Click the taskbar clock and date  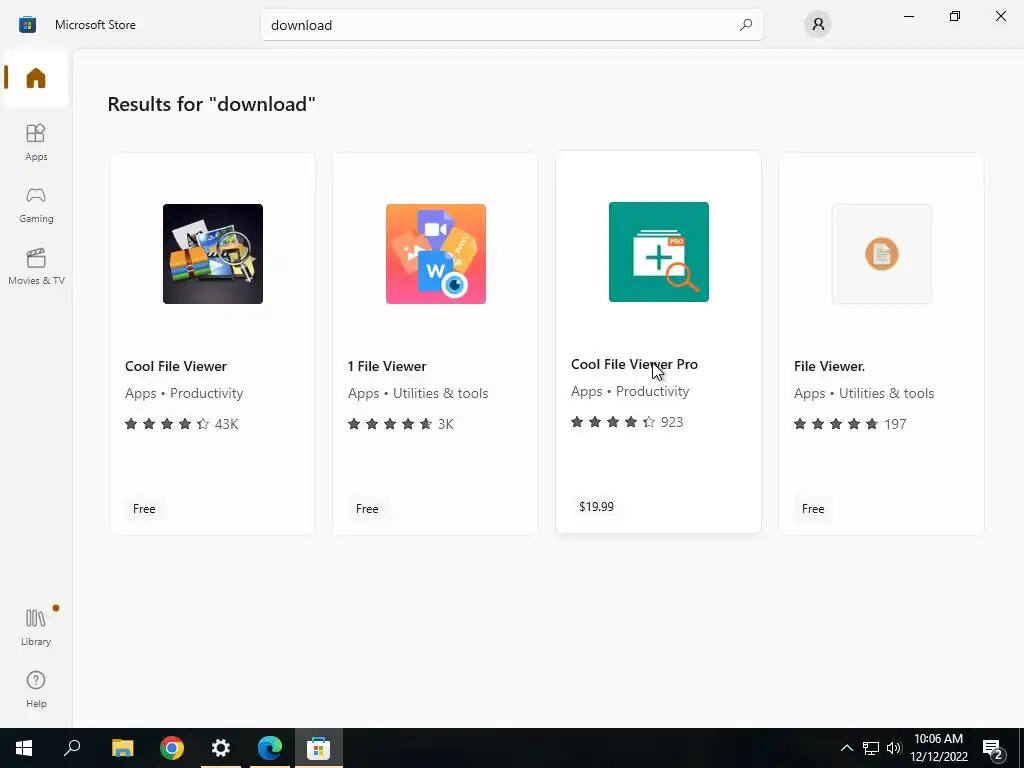[x=938, y=748]
